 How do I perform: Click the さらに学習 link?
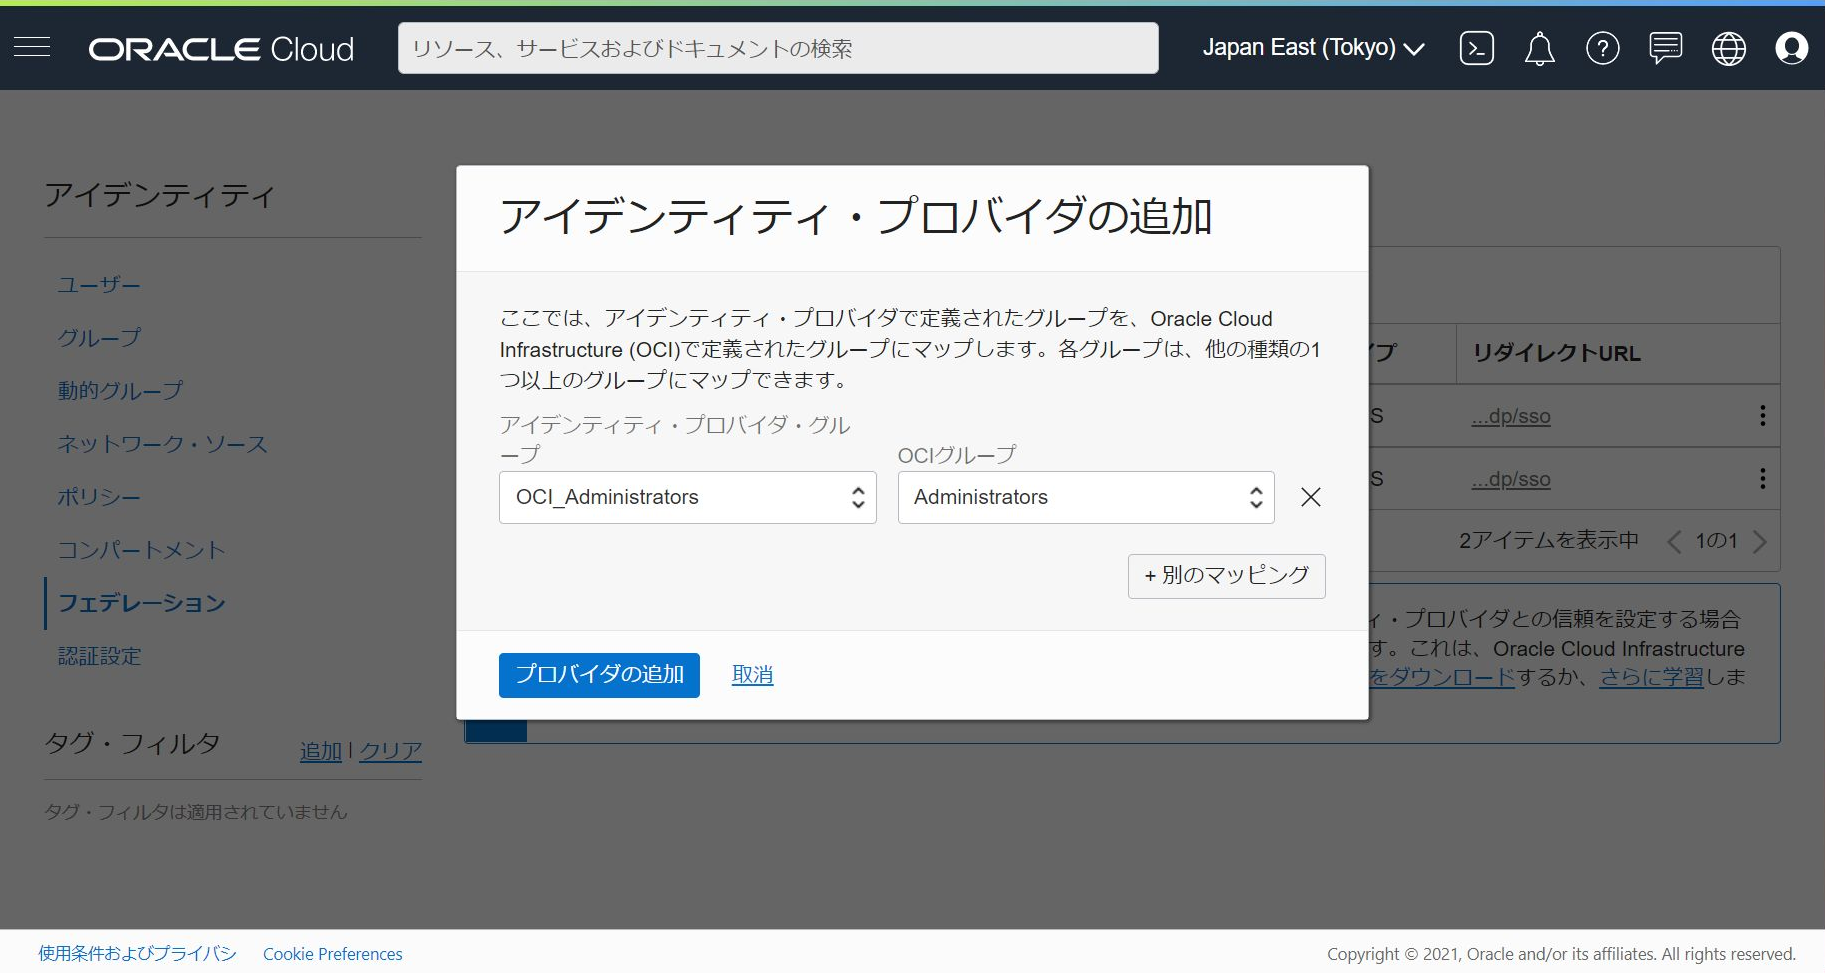pyautogui.click(x=1651, y=677)
